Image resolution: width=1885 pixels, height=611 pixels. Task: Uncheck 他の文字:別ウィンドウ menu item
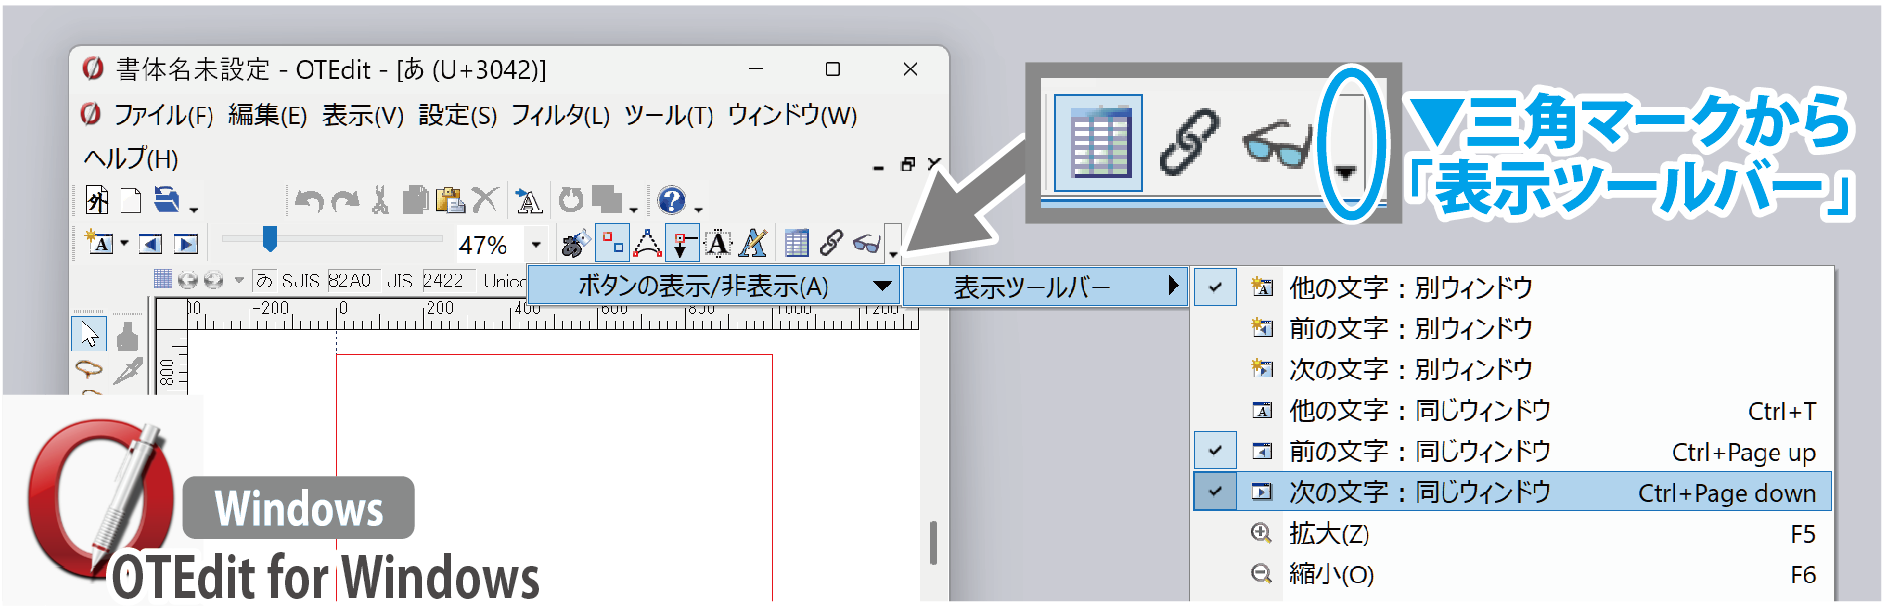1410,288
